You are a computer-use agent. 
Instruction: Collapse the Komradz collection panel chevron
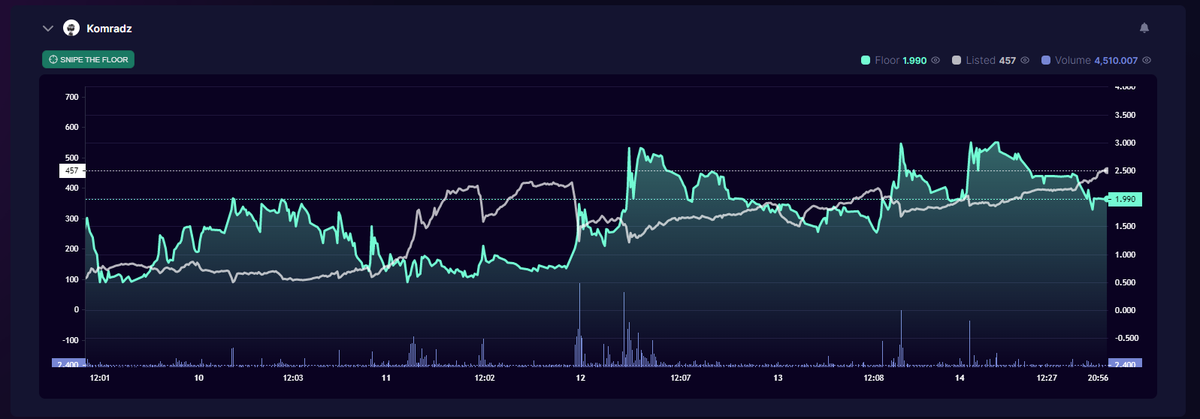(x=47, y=28)
